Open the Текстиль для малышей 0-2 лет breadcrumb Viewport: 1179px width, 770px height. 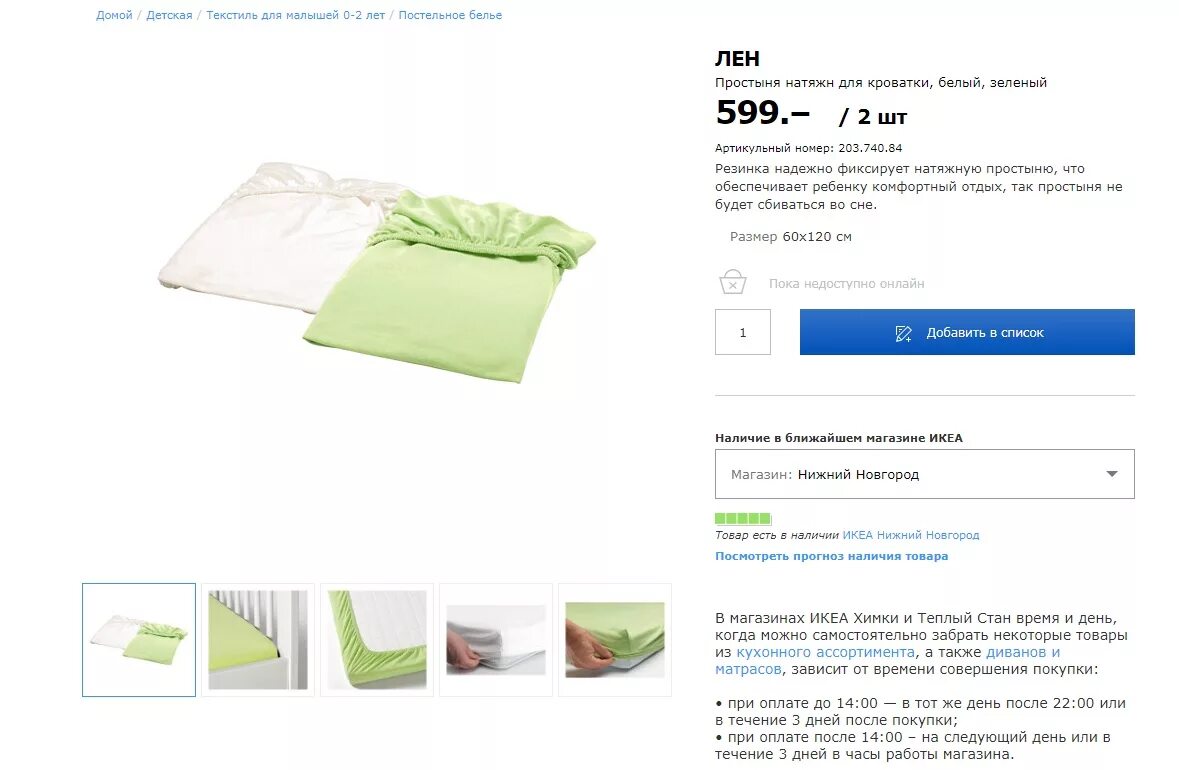296,15
